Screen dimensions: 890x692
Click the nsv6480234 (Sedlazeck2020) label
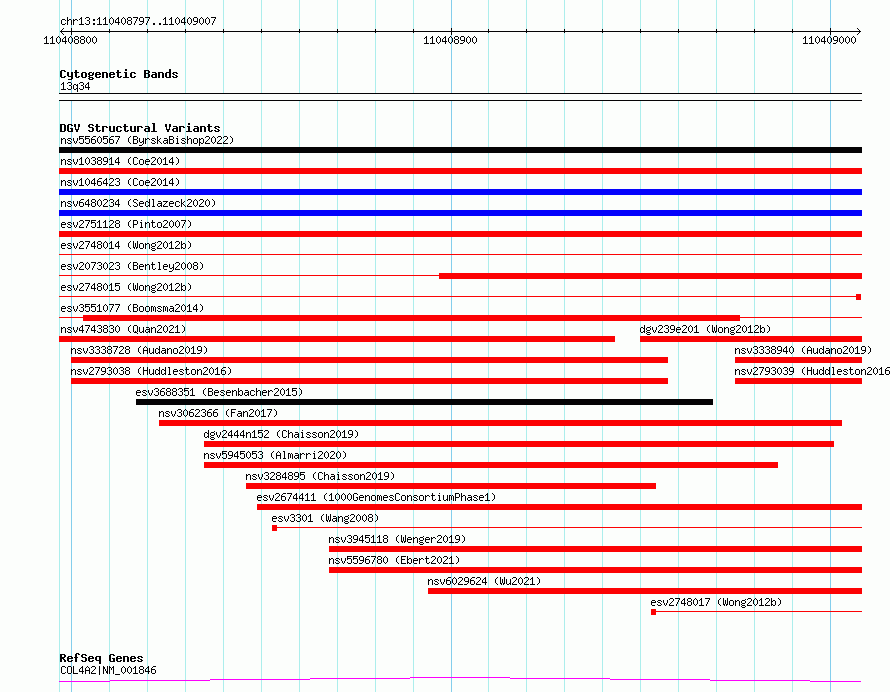point(138,203)
